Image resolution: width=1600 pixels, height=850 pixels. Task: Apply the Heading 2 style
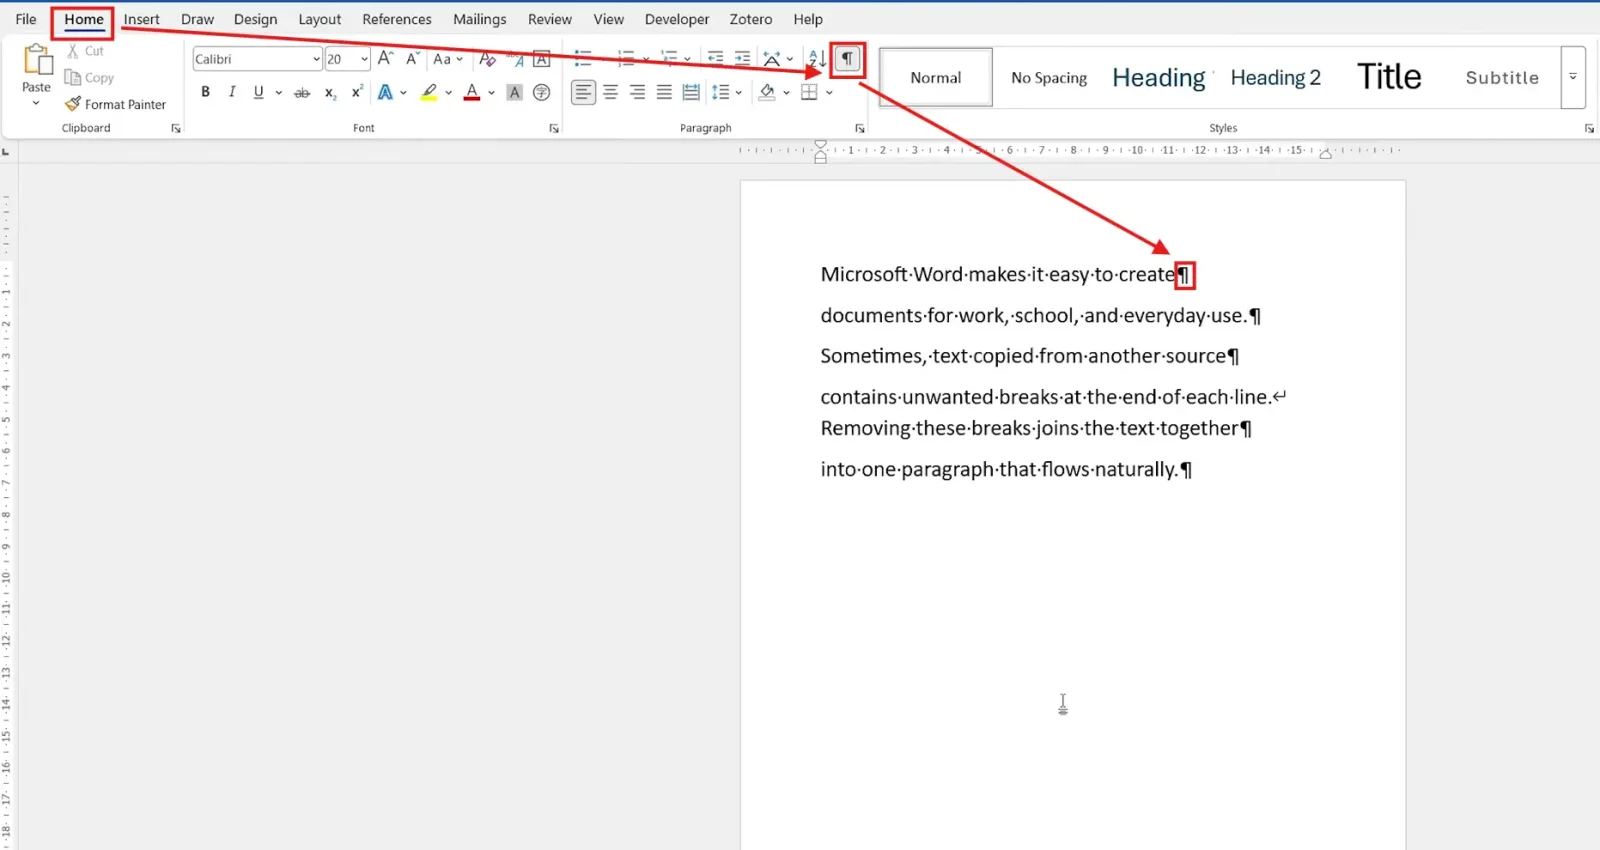1275,77
